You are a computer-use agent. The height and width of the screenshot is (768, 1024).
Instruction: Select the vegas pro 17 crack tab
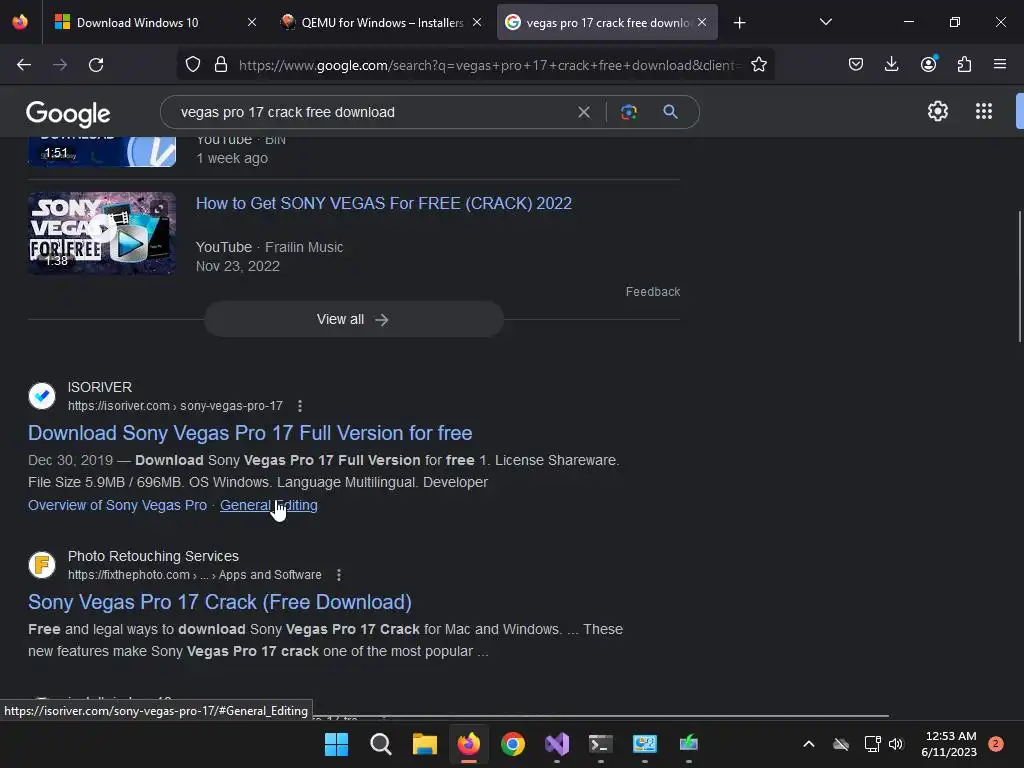click(x=607, y=23)
